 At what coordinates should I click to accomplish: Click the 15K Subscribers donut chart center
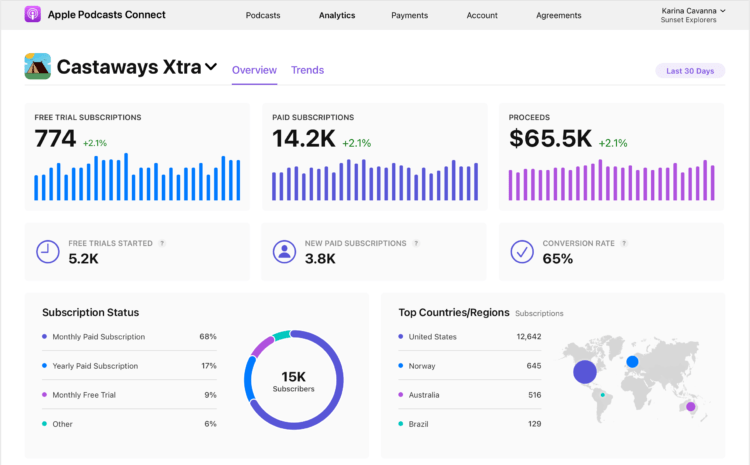(294, 381)
